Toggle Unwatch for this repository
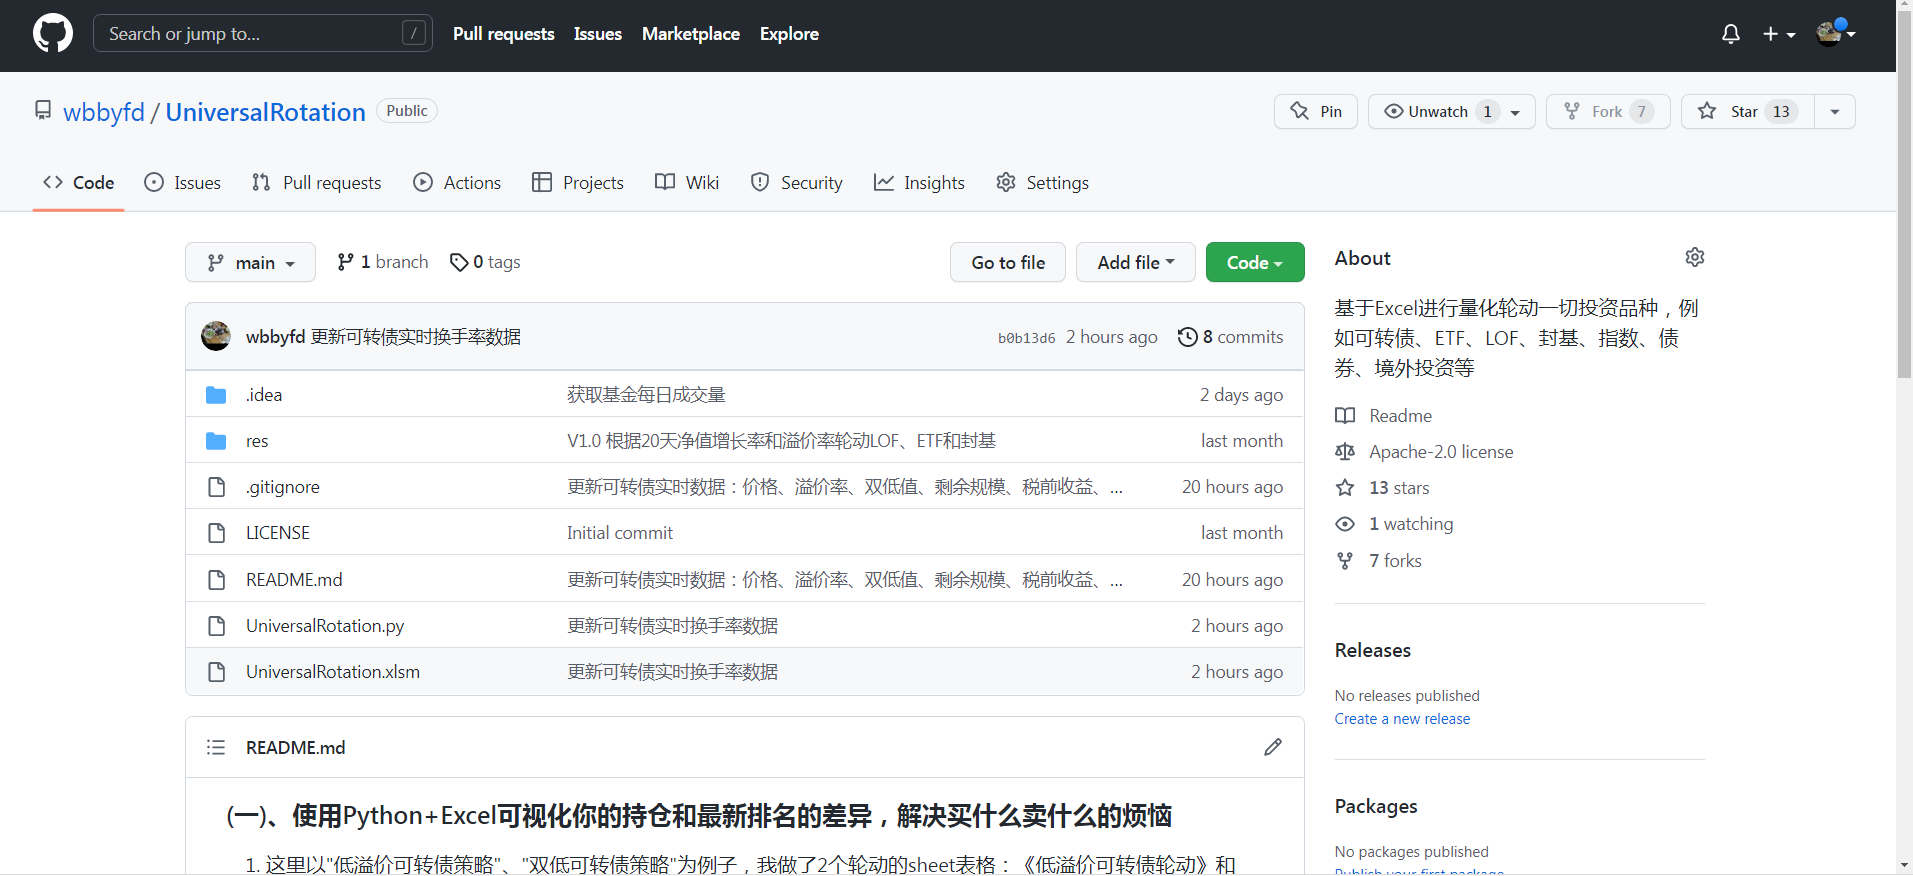This screenshot has height=876, width=1913. pyautogui.click(x=1437, y=112)
